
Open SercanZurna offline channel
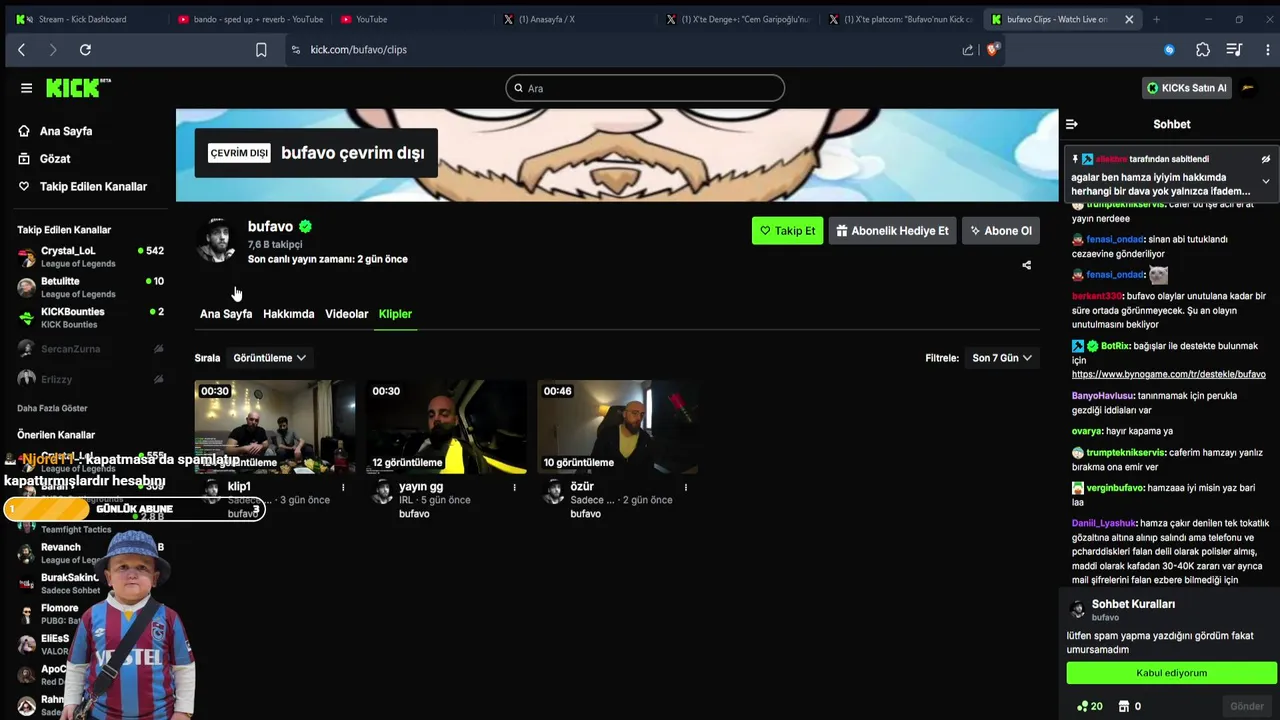click(90, 349)
